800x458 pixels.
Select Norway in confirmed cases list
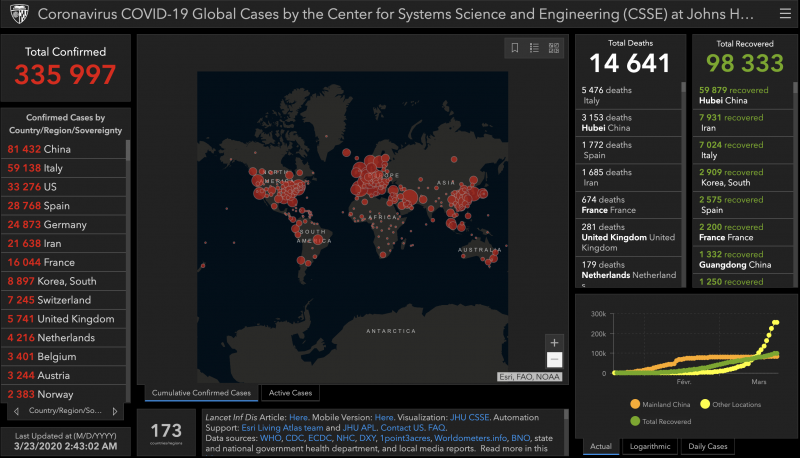coord(64,394)
